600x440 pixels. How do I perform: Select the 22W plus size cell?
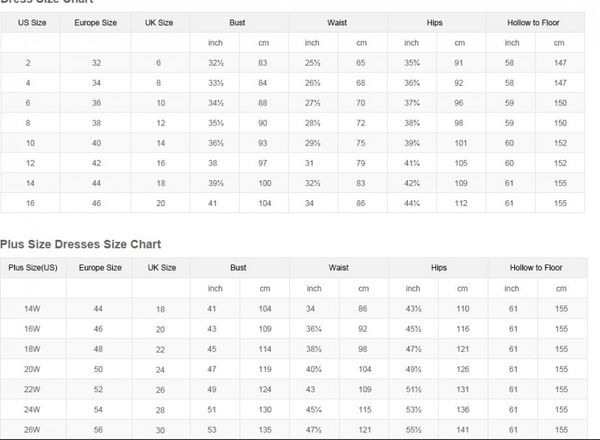(x=33, y=387)
